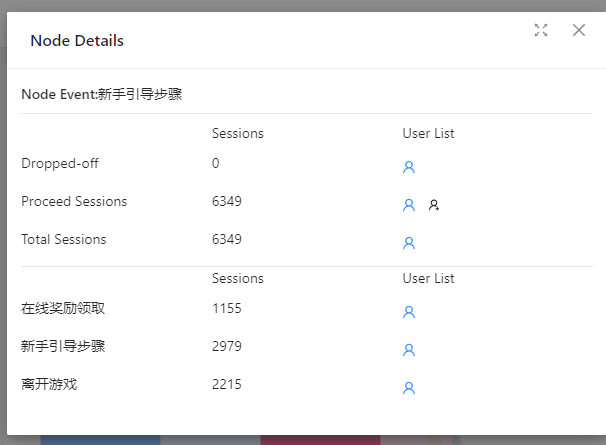
Task: Click the 离开游戏 event label
Action: tap(49, 384)
